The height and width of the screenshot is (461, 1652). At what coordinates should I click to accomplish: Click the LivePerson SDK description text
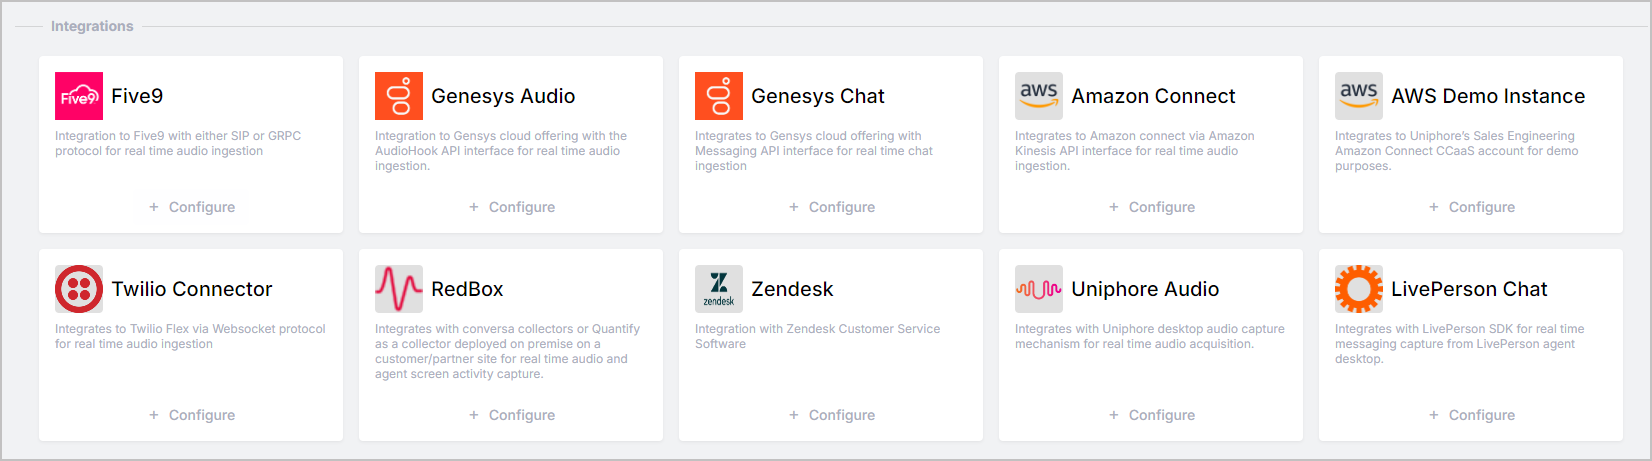point(1460,344)
